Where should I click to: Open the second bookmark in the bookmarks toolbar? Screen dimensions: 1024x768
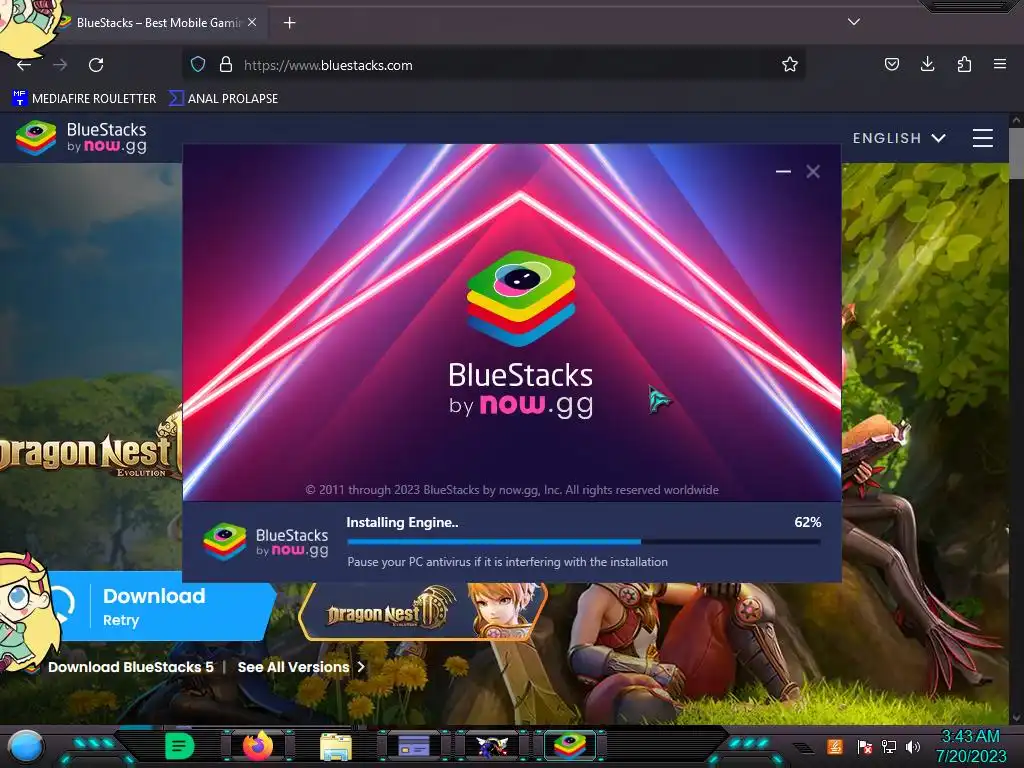click(223, 99)
